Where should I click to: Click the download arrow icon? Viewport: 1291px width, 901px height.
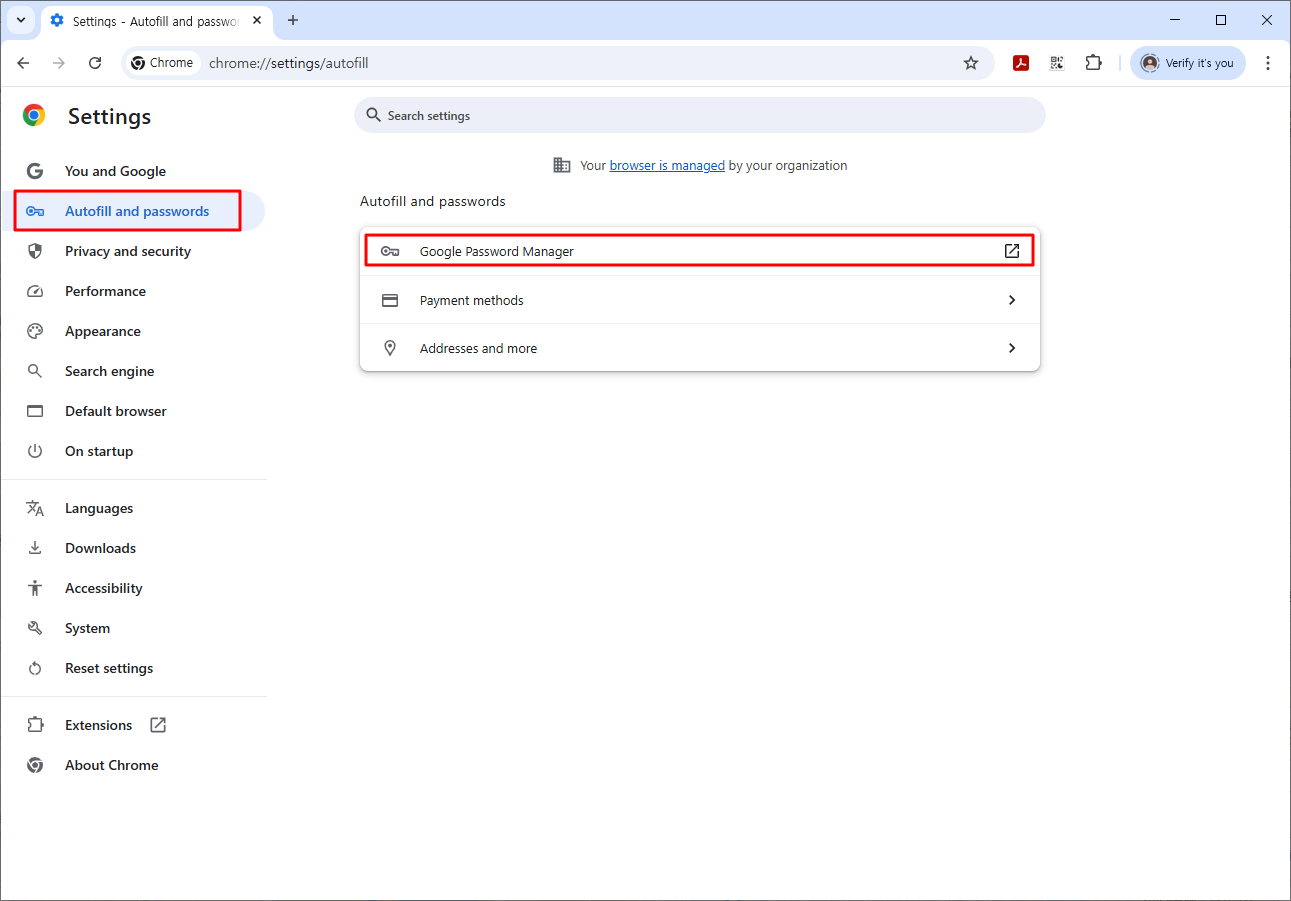[35, 548]
